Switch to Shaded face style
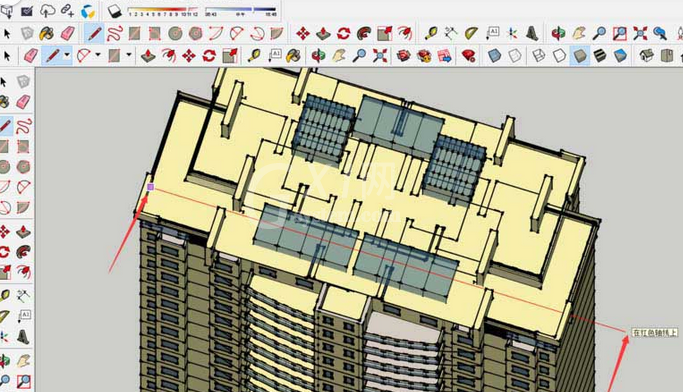Viewport: 683px width, 392px height. (x=579, y=56)
